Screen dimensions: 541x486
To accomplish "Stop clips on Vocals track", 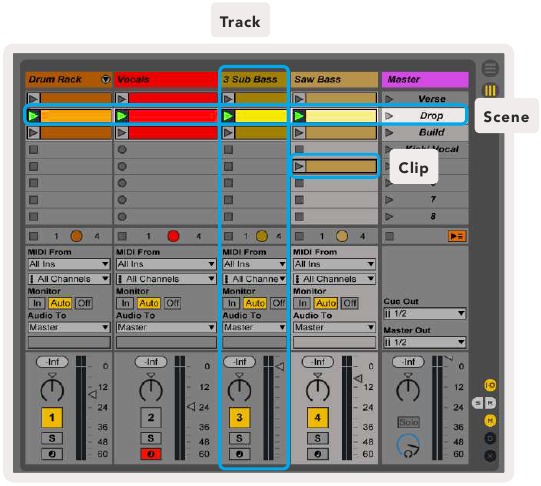I will point(122,236).
